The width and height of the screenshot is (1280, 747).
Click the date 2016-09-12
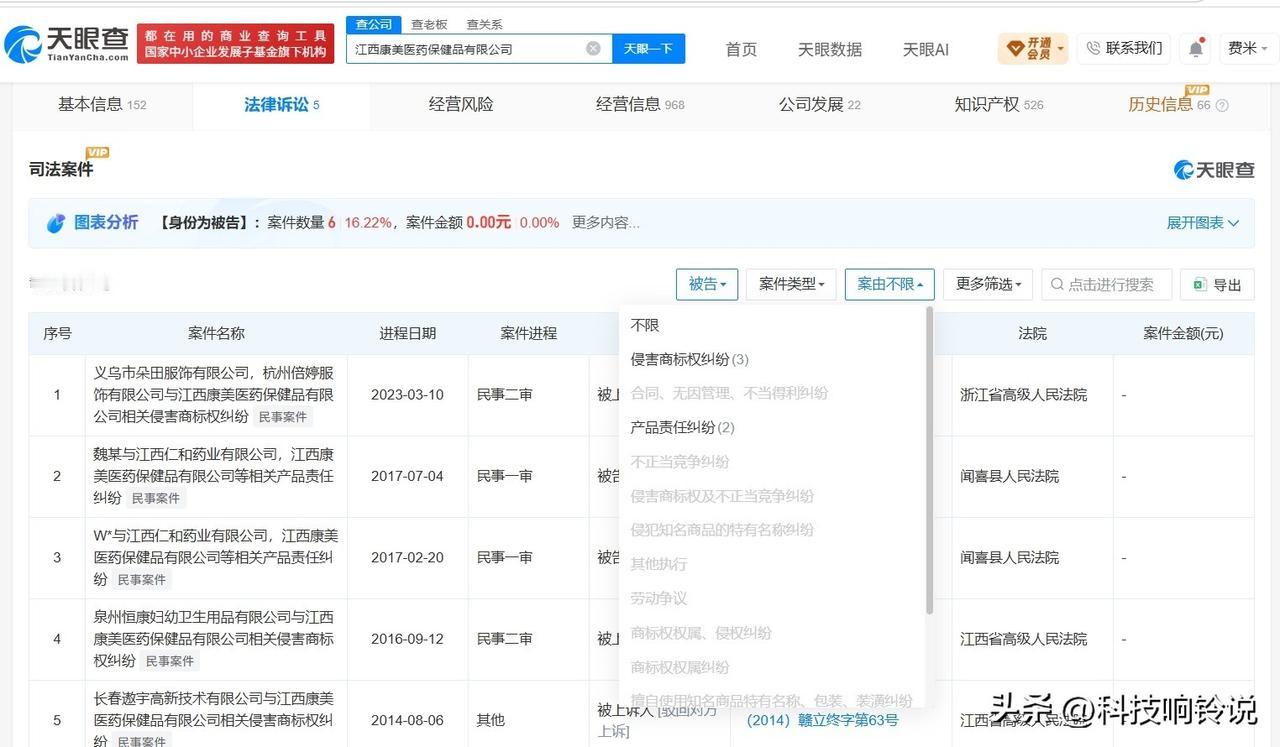click(407, 639)
